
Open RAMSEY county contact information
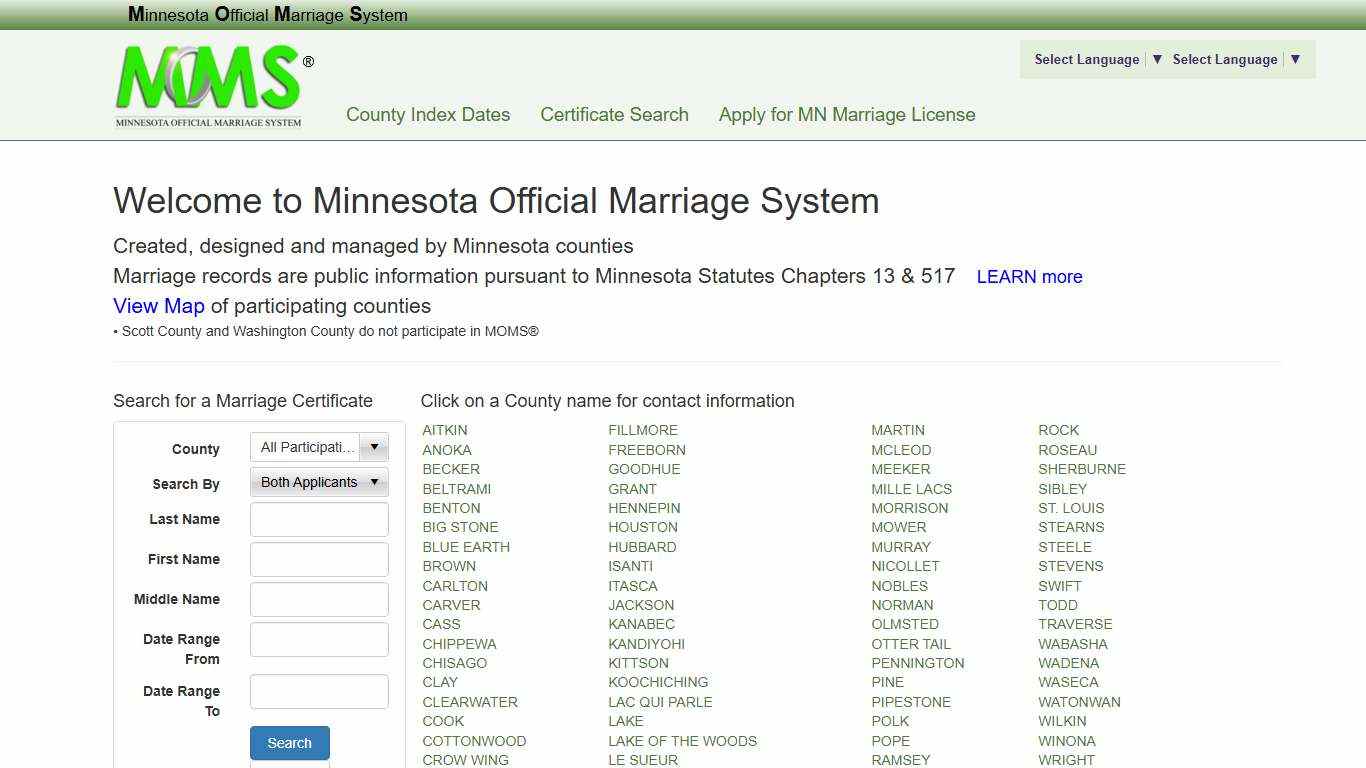[900, 760]
